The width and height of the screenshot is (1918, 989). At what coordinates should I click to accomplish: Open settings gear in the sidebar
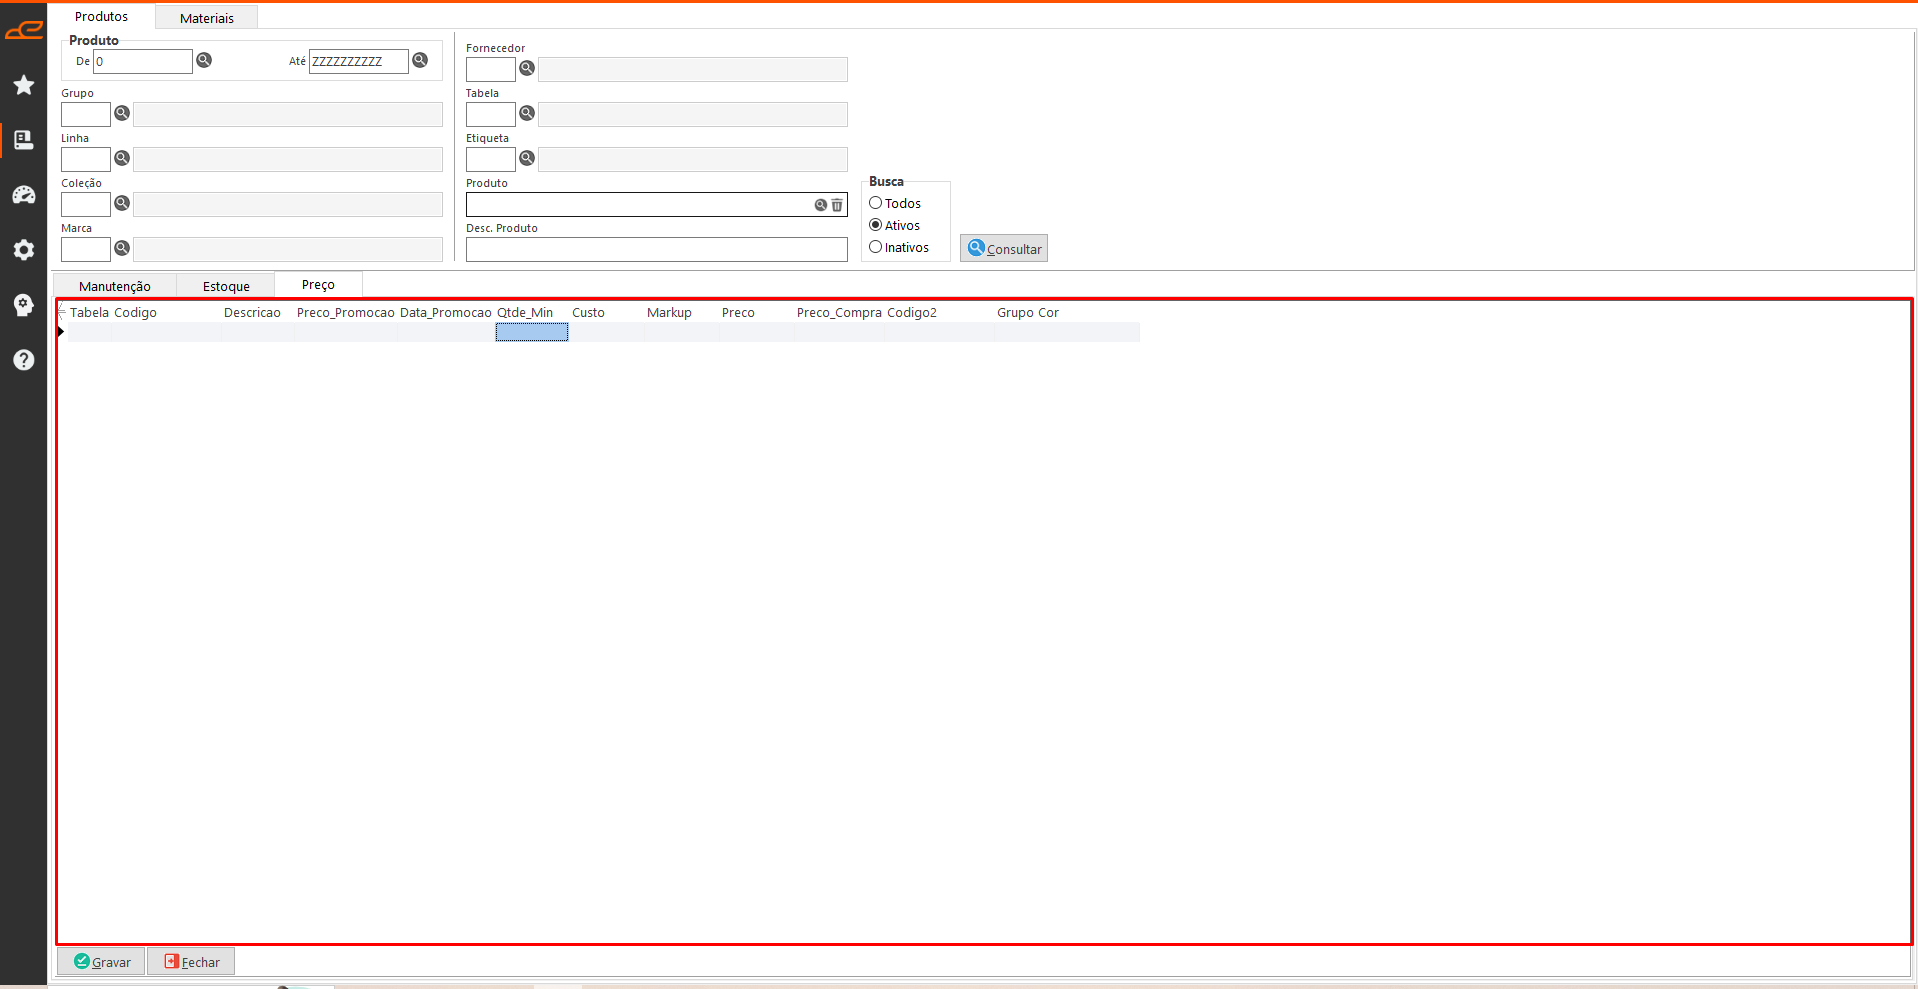pyautogui.click(x=24, y=250)
